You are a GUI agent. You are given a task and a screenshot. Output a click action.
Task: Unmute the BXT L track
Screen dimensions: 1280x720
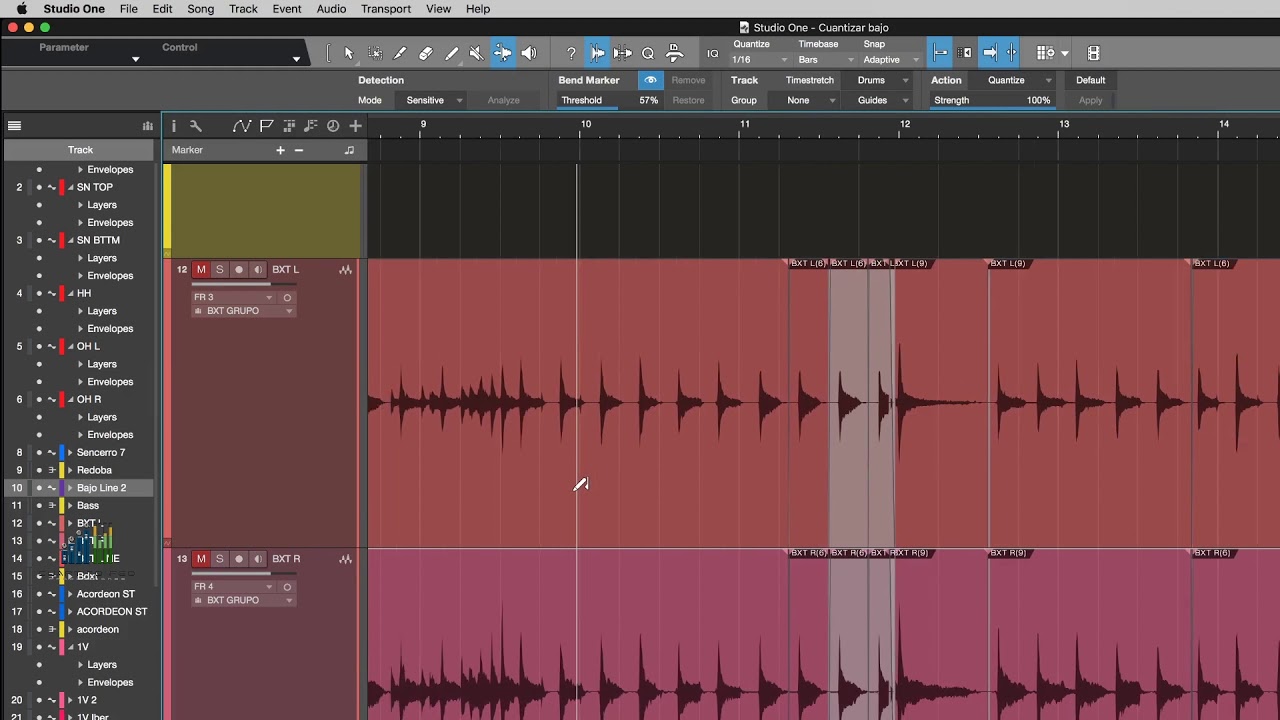201,270
